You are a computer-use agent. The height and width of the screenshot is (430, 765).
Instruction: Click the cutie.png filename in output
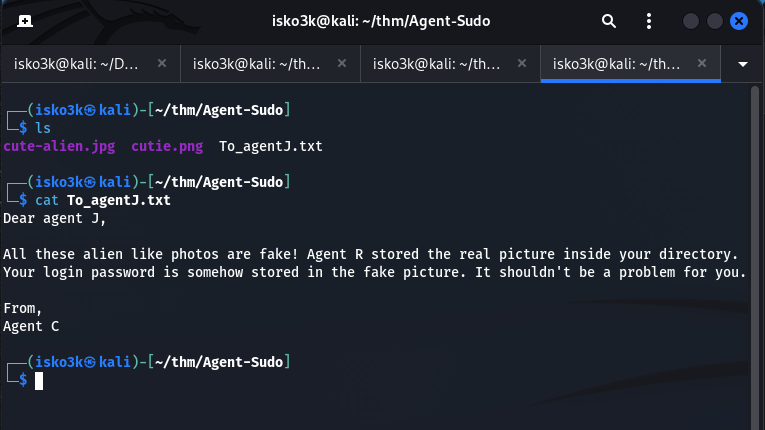[x=166, y=146]
